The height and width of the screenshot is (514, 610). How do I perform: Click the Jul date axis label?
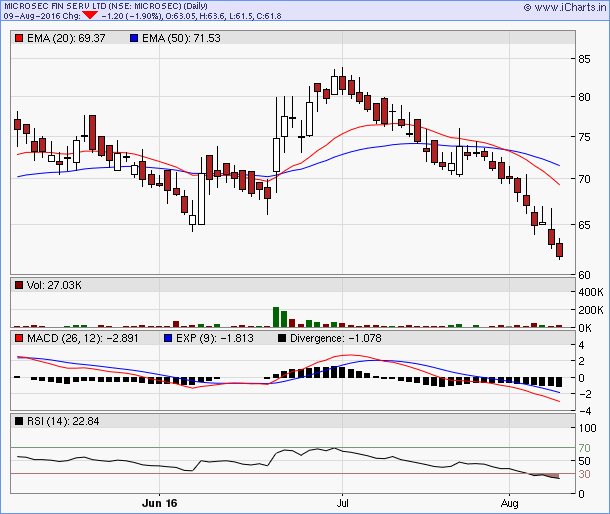(x=342, y=503)
